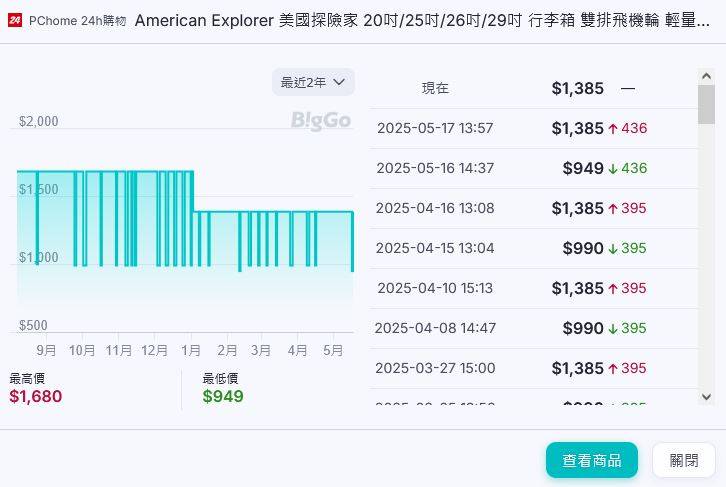The width and height of the screenshot is (726, 487).
Task: Click the 4月 label on chart axis
Action: [297, 350]
